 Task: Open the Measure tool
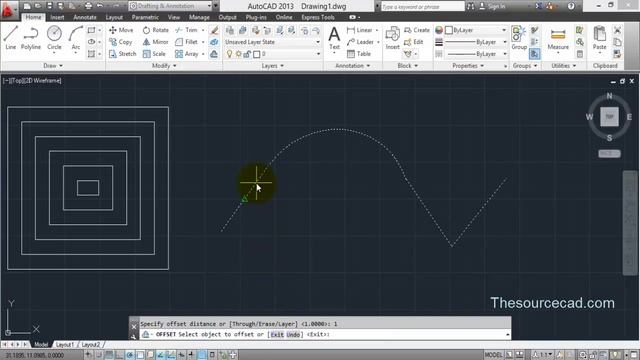click(x=558, y=39)
